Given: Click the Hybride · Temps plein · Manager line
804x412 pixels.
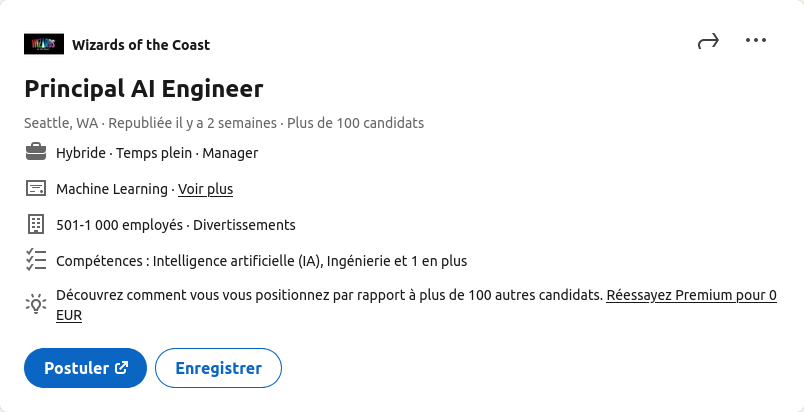Looking at the screenshot, I should 157,153.
